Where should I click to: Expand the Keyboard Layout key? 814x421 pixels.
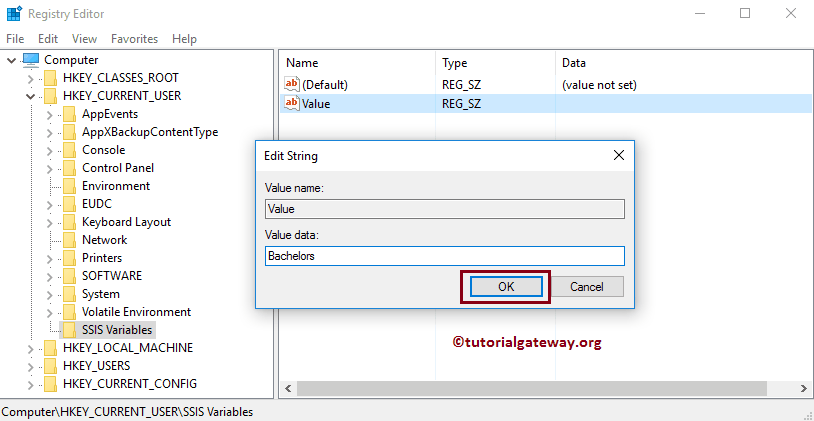tap(49, 223)
